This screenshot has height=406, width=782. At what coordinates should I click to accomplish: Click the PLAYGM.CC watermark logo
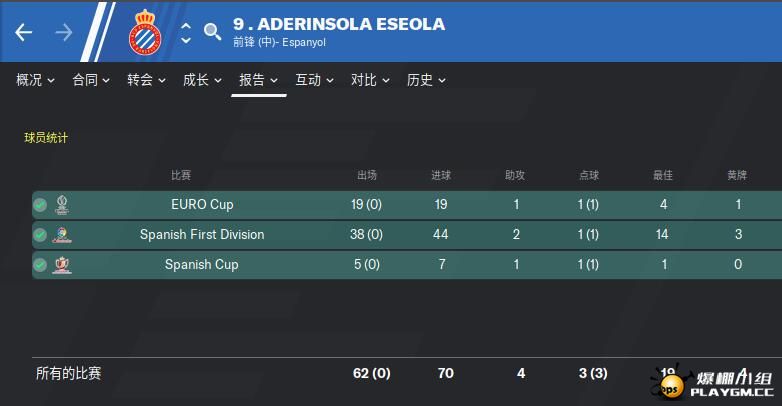713,384
